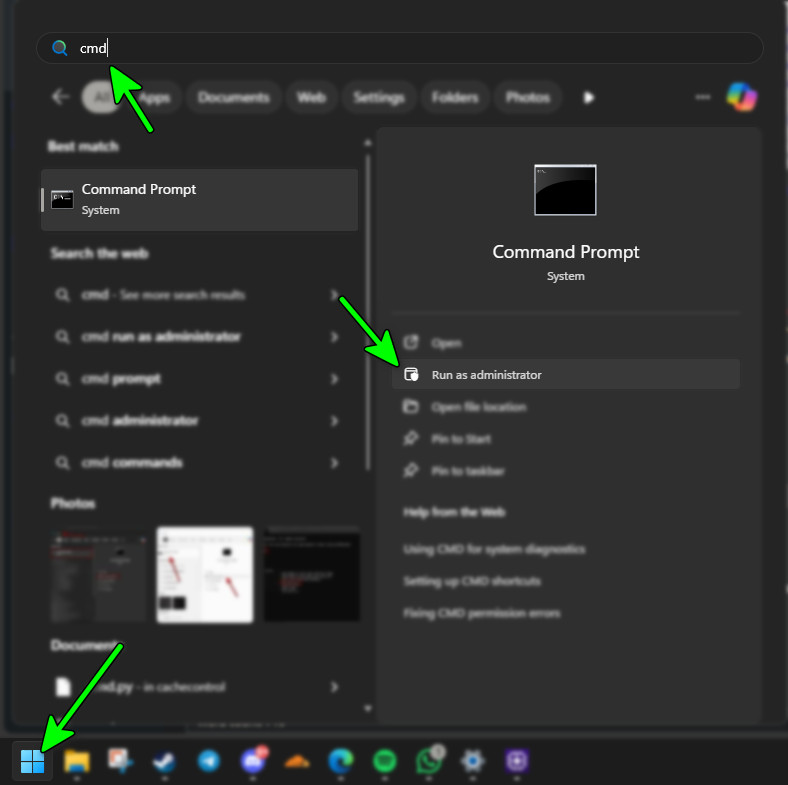The width and height of the screenshot is (788, 785).
Task: Open Discord from taskbar
Action: (254, 760)
